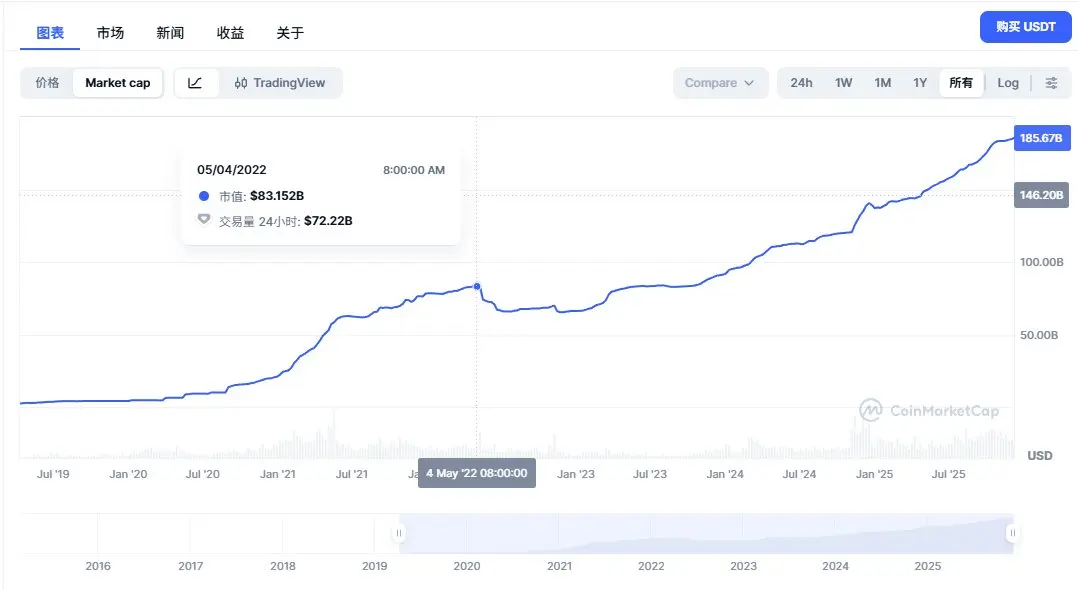Go to the 收益 tab

[x=230, y=33]
